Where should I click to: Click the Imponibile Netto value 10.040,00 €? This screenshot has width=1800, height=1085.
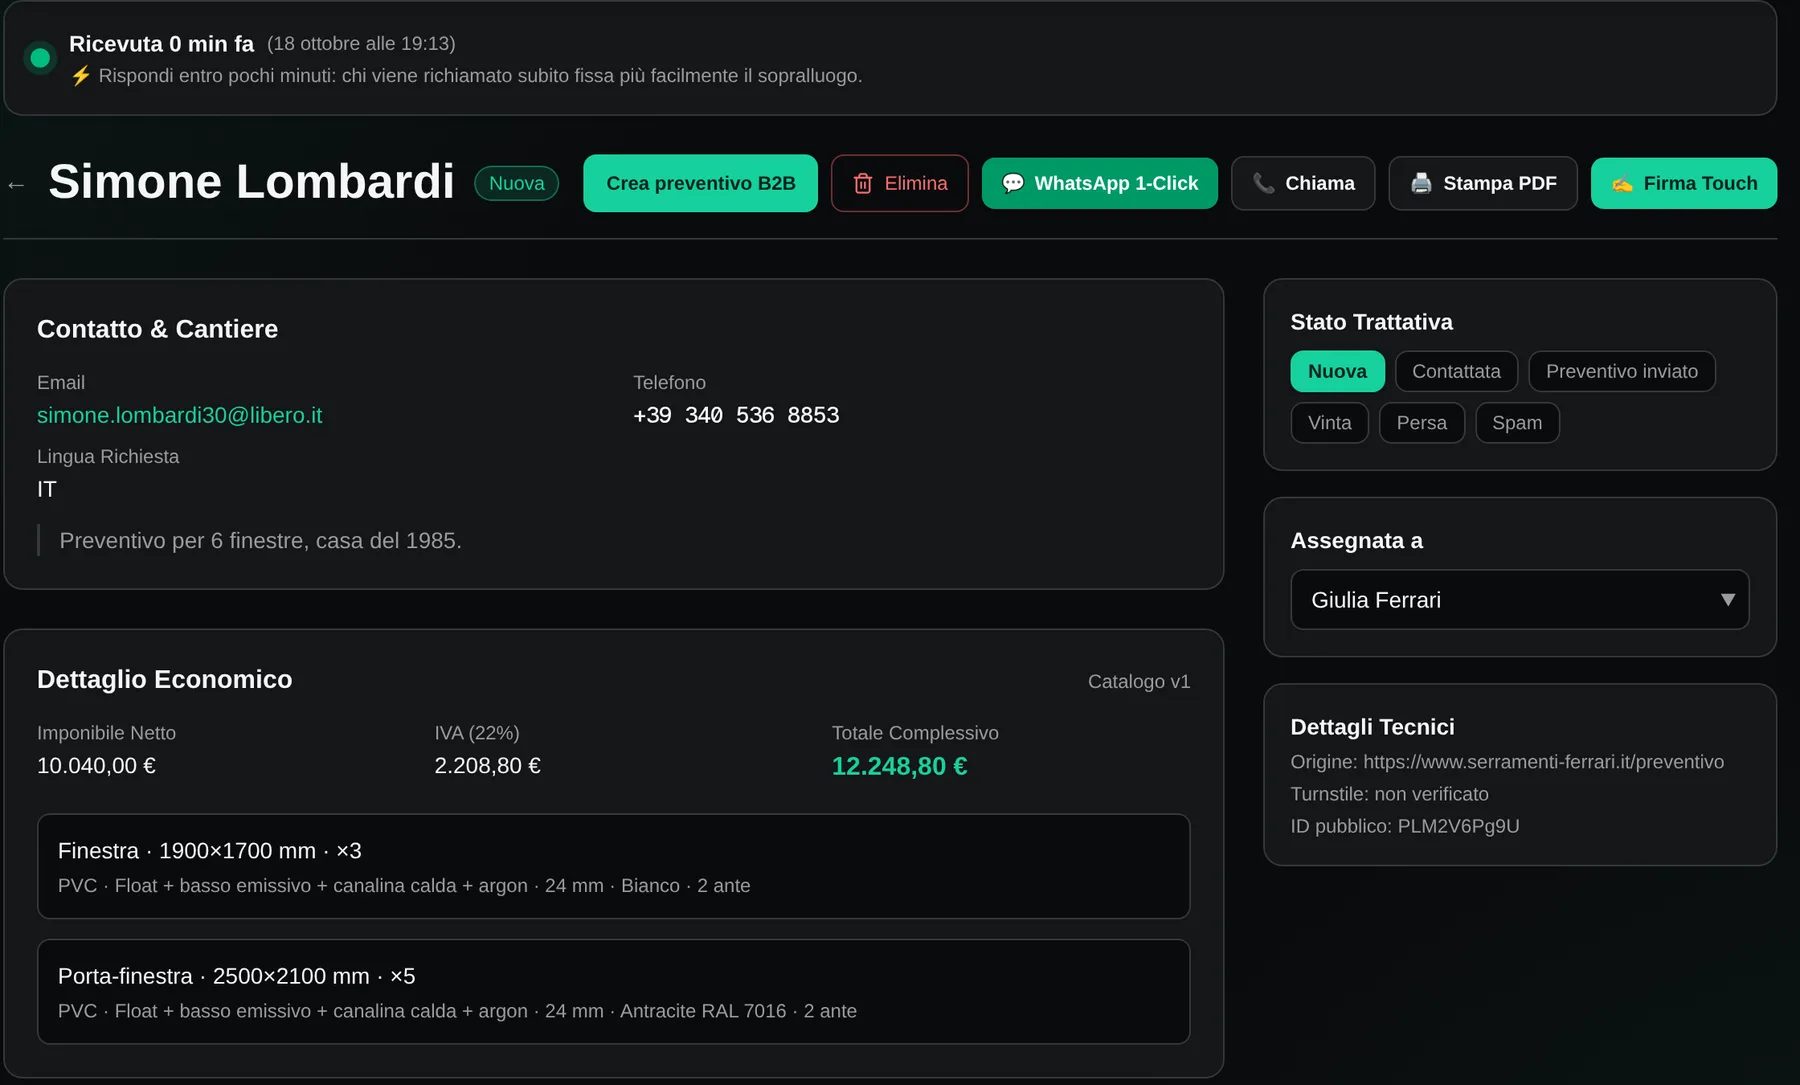point(96,766)
